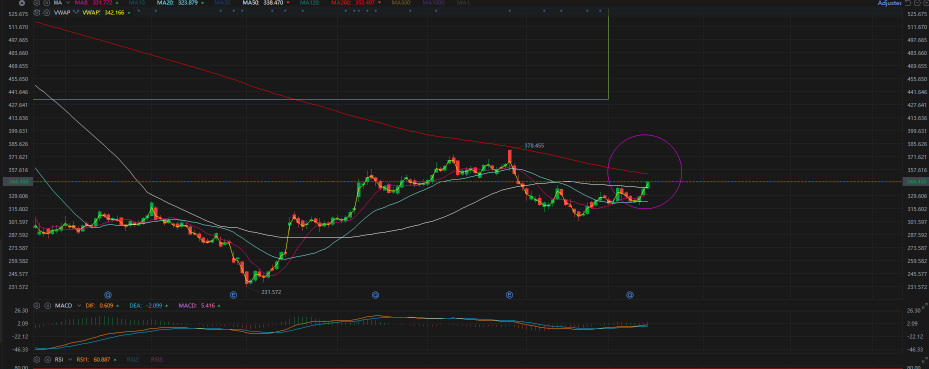Remove the RSI indicator with its X icon
Image resolution: width=929 pixels, height=369 pixels.
click(x=47, y=360)
